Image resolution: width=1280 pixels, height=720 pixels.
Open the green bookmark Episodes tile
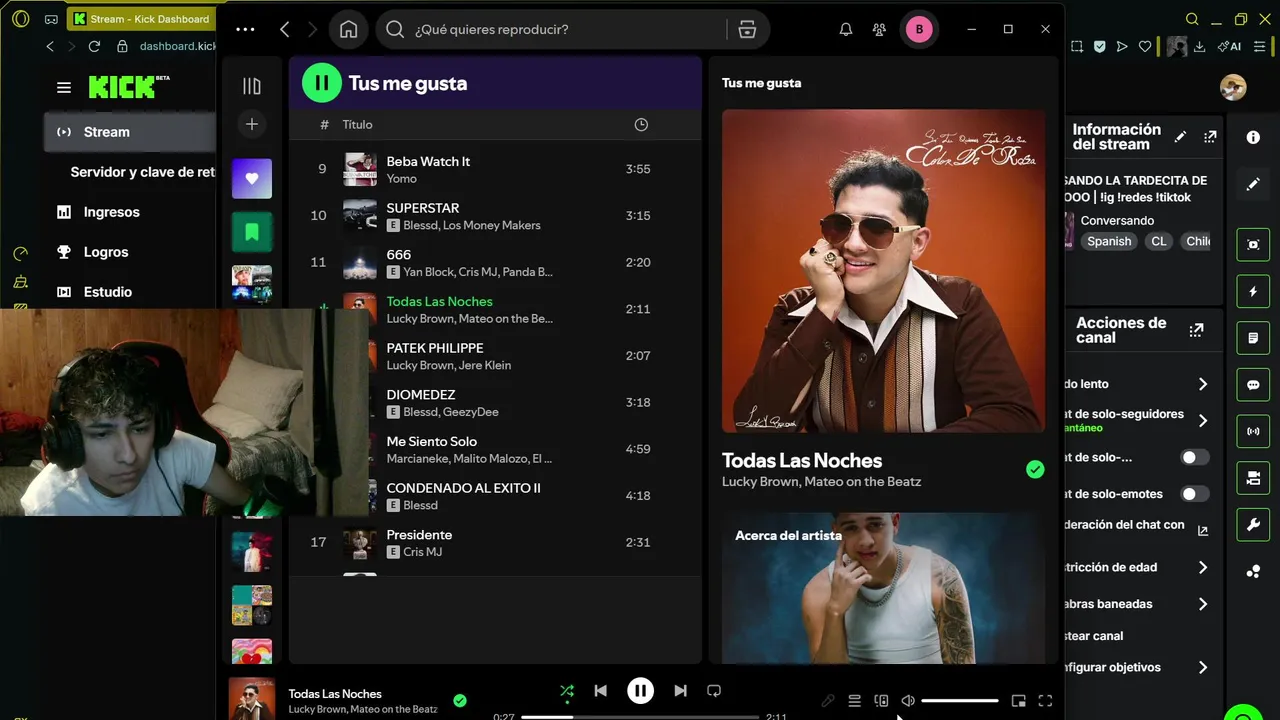252,232
